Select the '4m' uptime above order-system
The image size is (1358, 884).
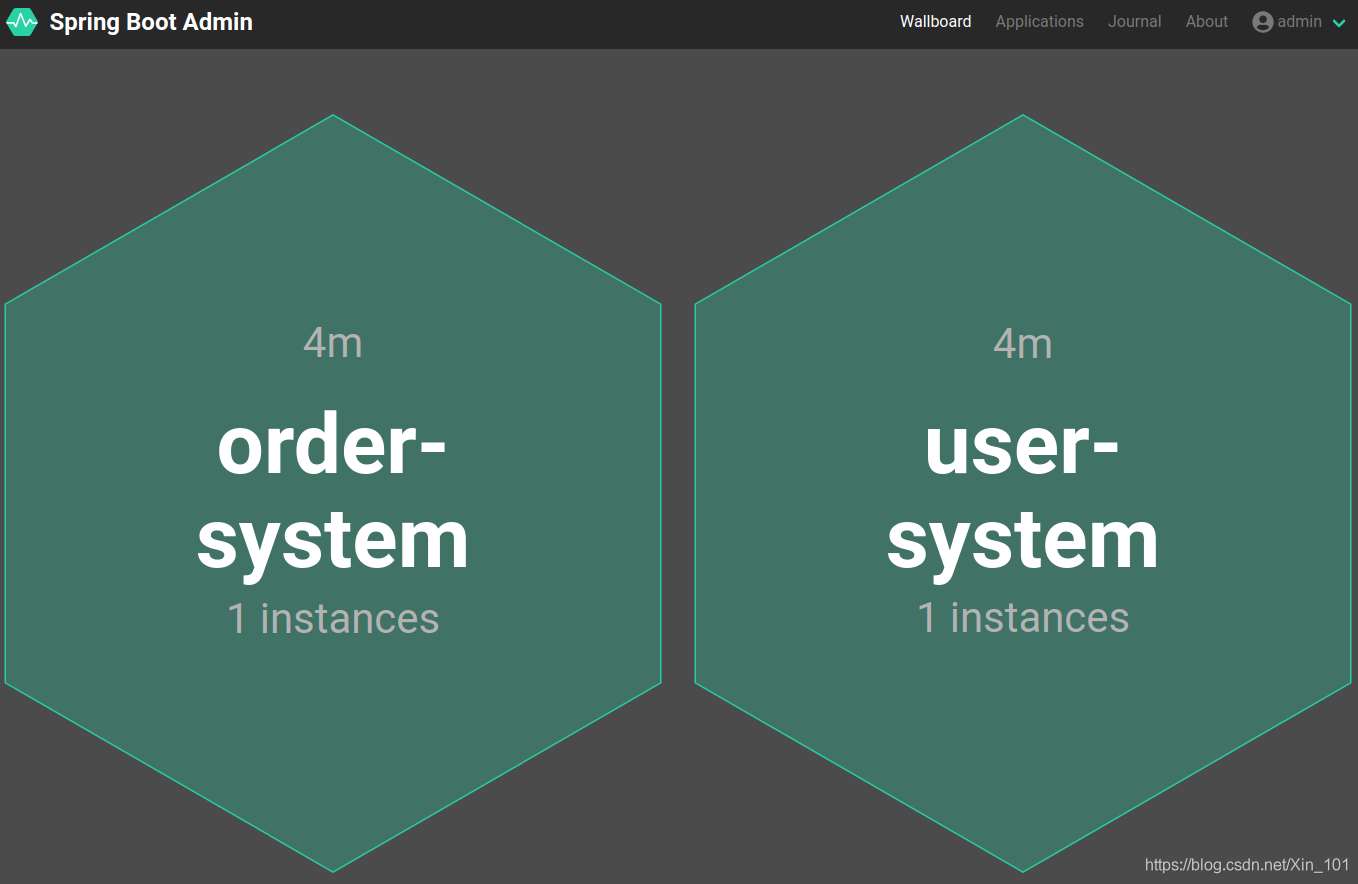click(x=333, y=343)
